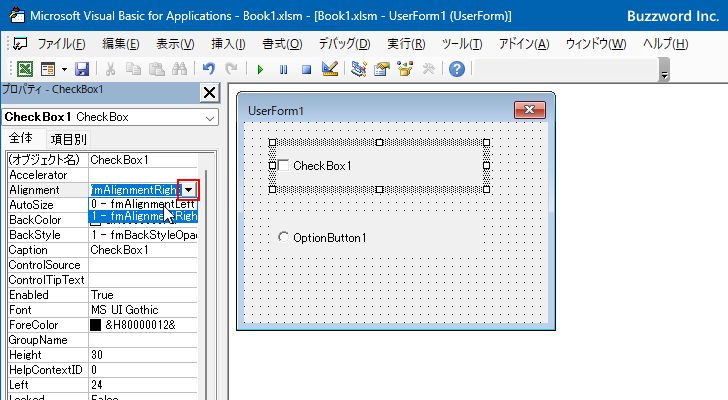Click the Insert UserForm toolbar icon
The width and height of the screenshot is (728, 400).
(48, 69)
